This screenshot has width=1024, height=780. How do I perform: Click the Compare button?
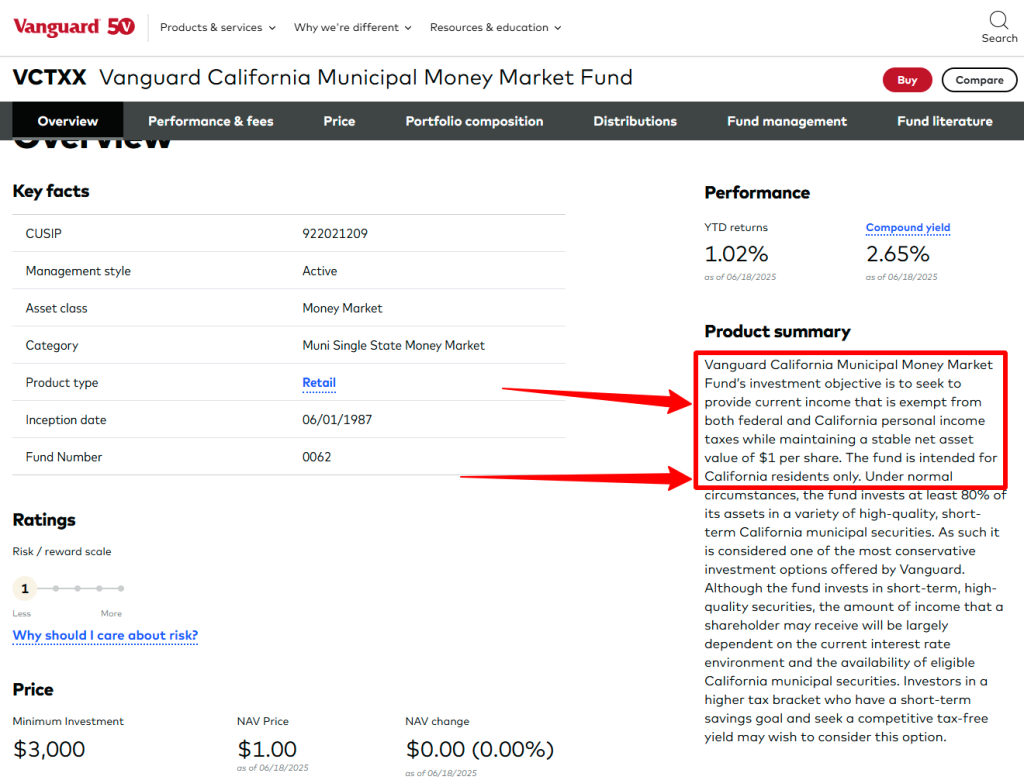[x=978, y=80]
